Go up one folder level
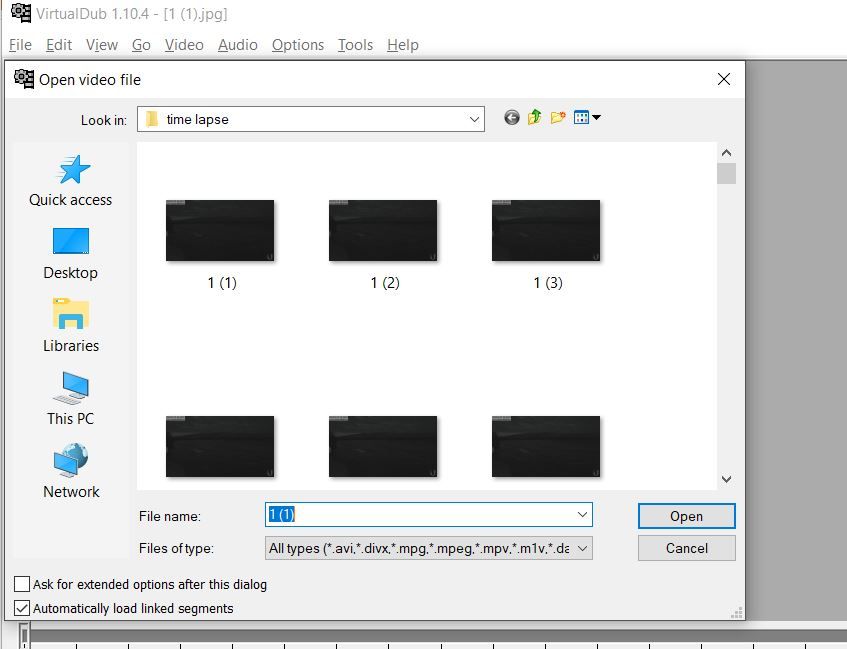The width and height of the screenshot is (847, 649). click(x=534, y=117)
